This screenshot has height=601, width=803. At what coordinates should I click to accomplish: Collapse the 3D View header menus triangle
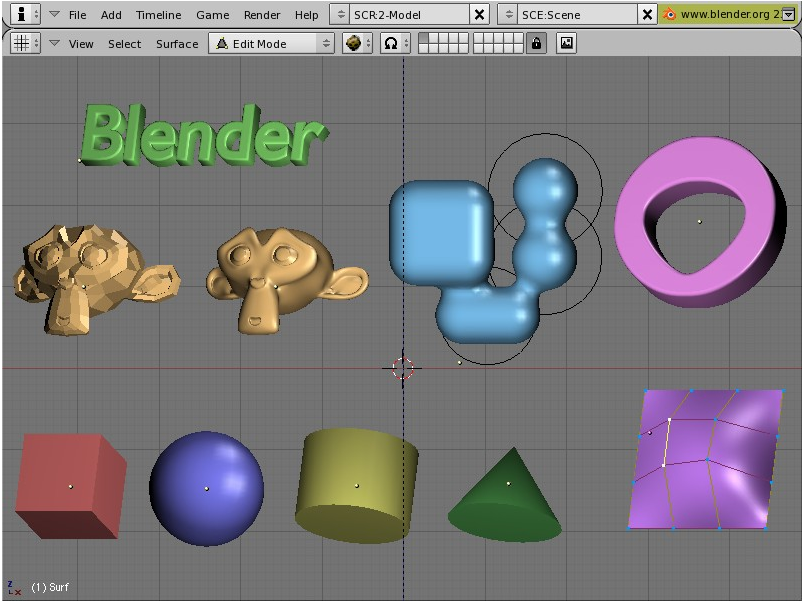point(54,44)
